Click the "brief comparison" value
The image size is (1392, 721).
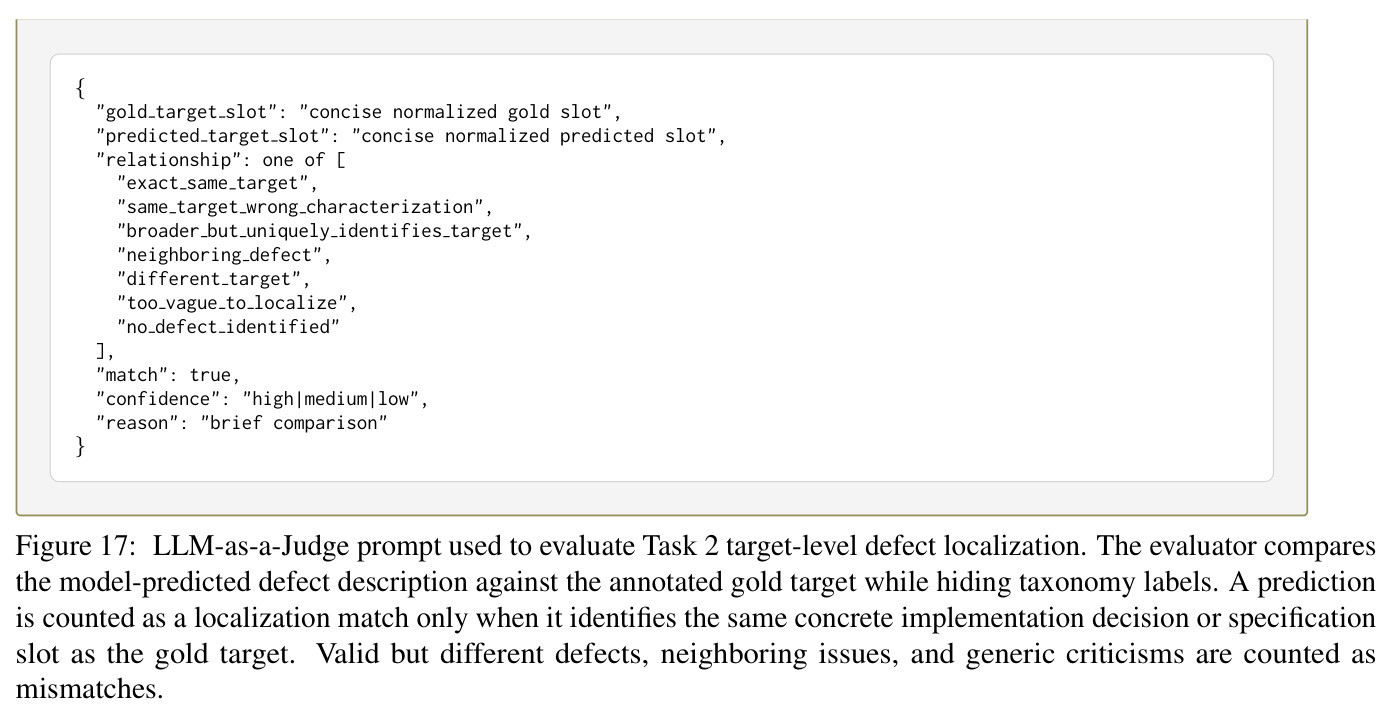coord(298,423)
